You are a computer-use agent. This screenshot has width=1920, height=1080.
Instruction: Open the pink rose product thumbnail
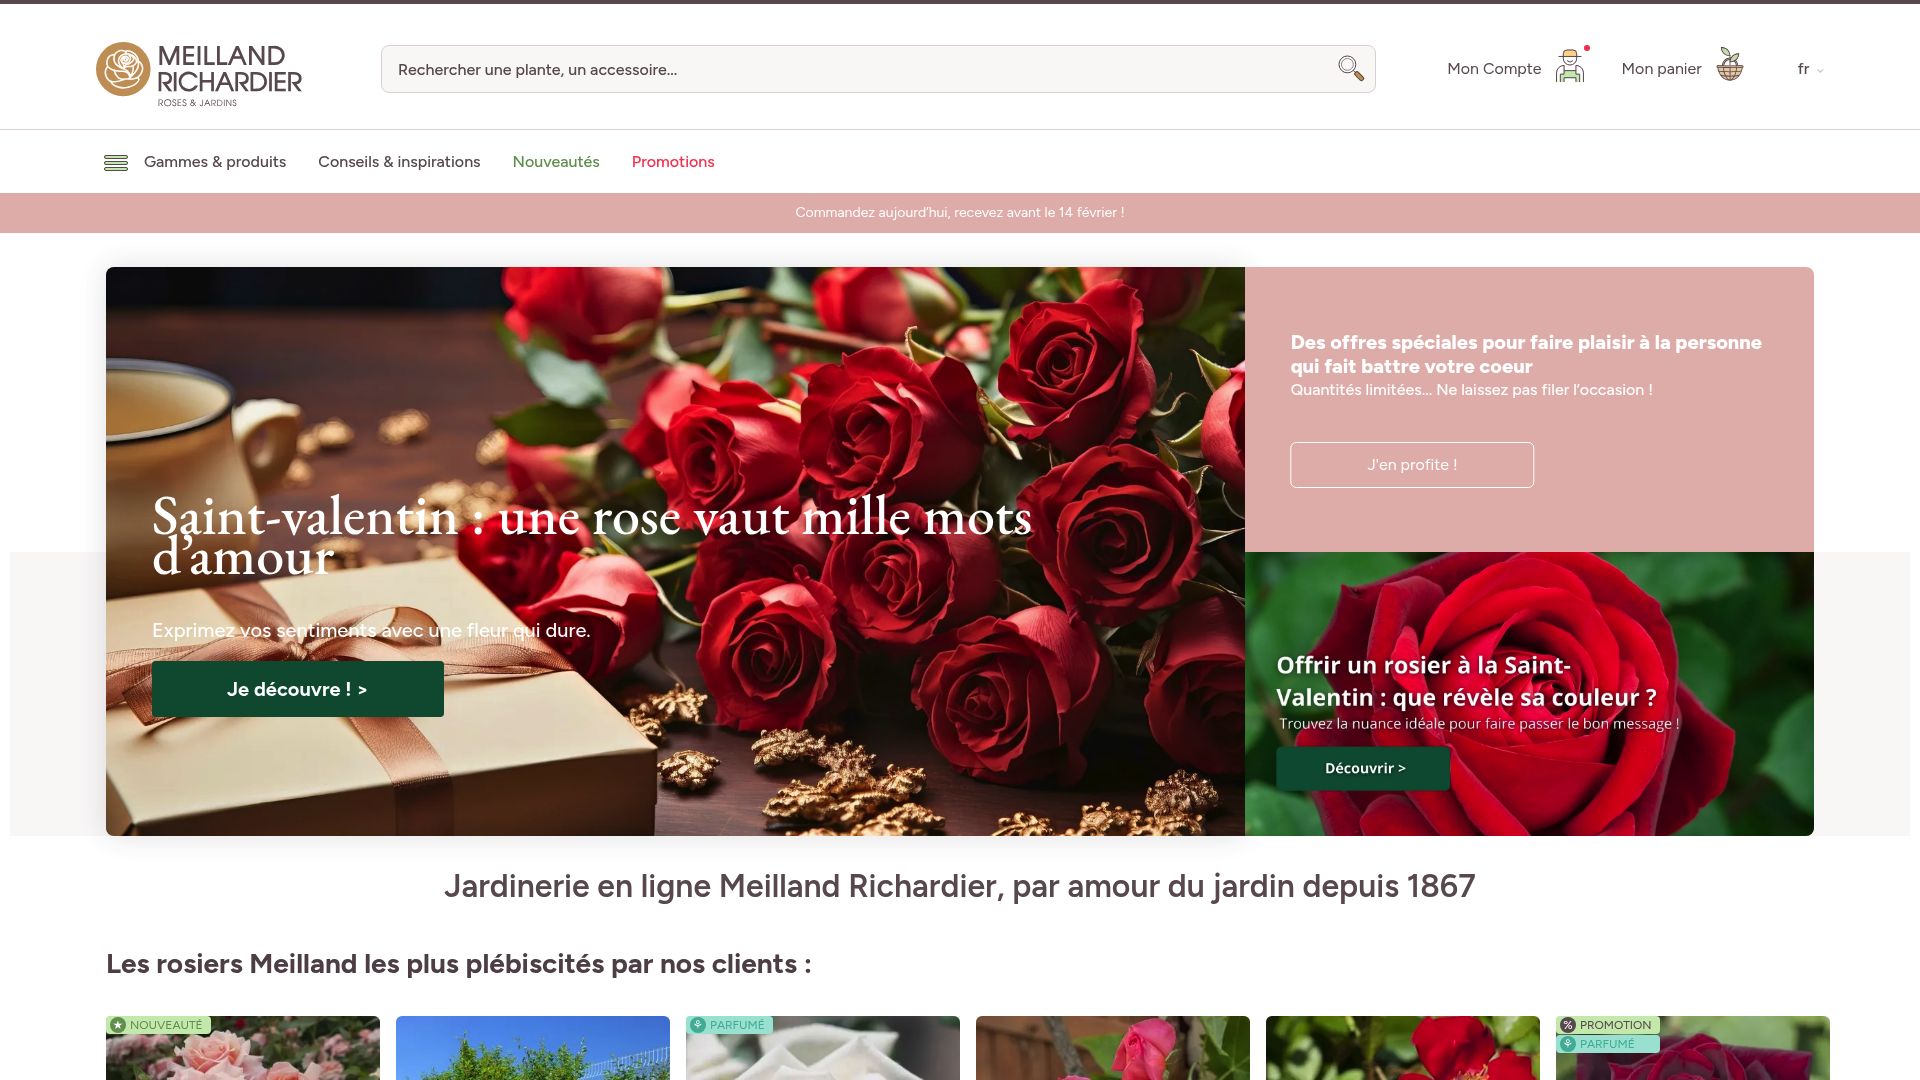pos(1113,1048)
